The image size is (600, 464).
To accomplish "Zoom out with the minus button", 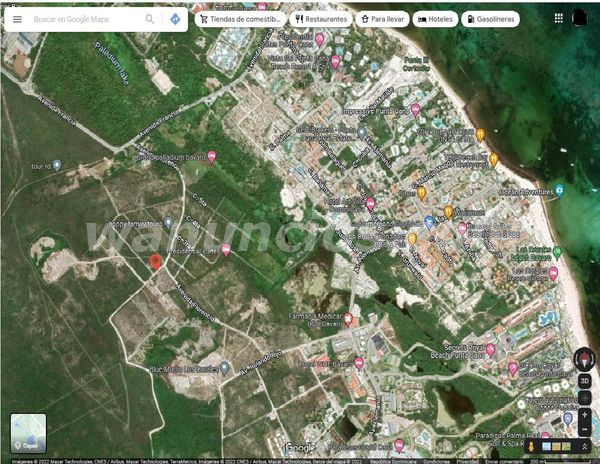I will (x=584, y=429).
